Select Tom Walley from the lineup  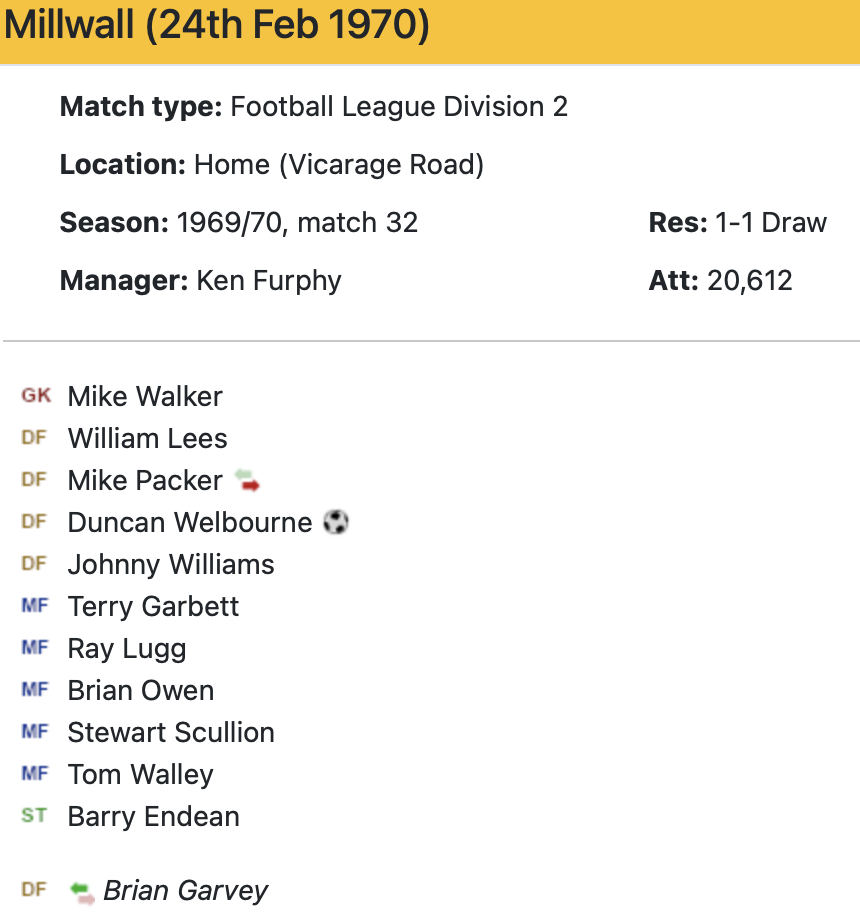click(x=140, y=774)
